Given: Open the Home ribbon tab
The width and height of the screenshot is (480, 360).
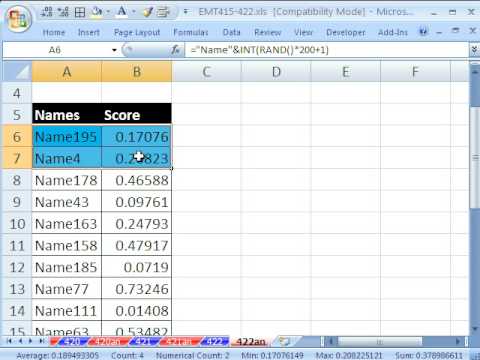Looking at the screenshot, I should tap(54, 32).
